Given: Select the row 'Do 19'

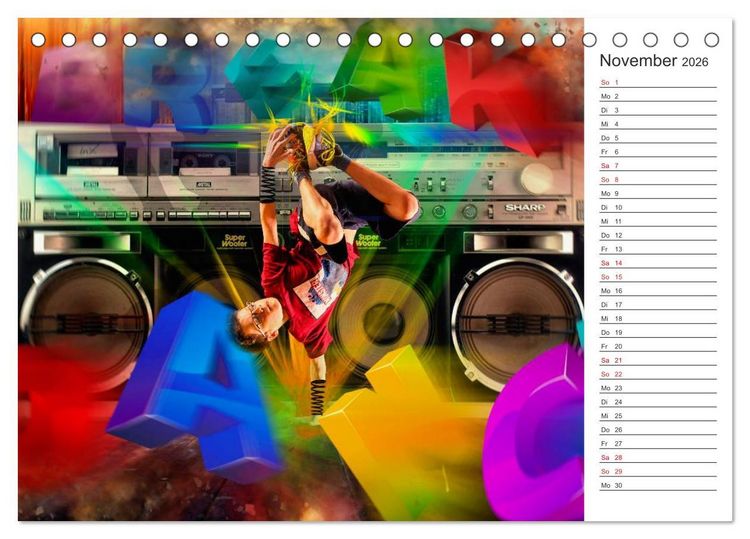Looking at the screenshot, I should point(658,332).
